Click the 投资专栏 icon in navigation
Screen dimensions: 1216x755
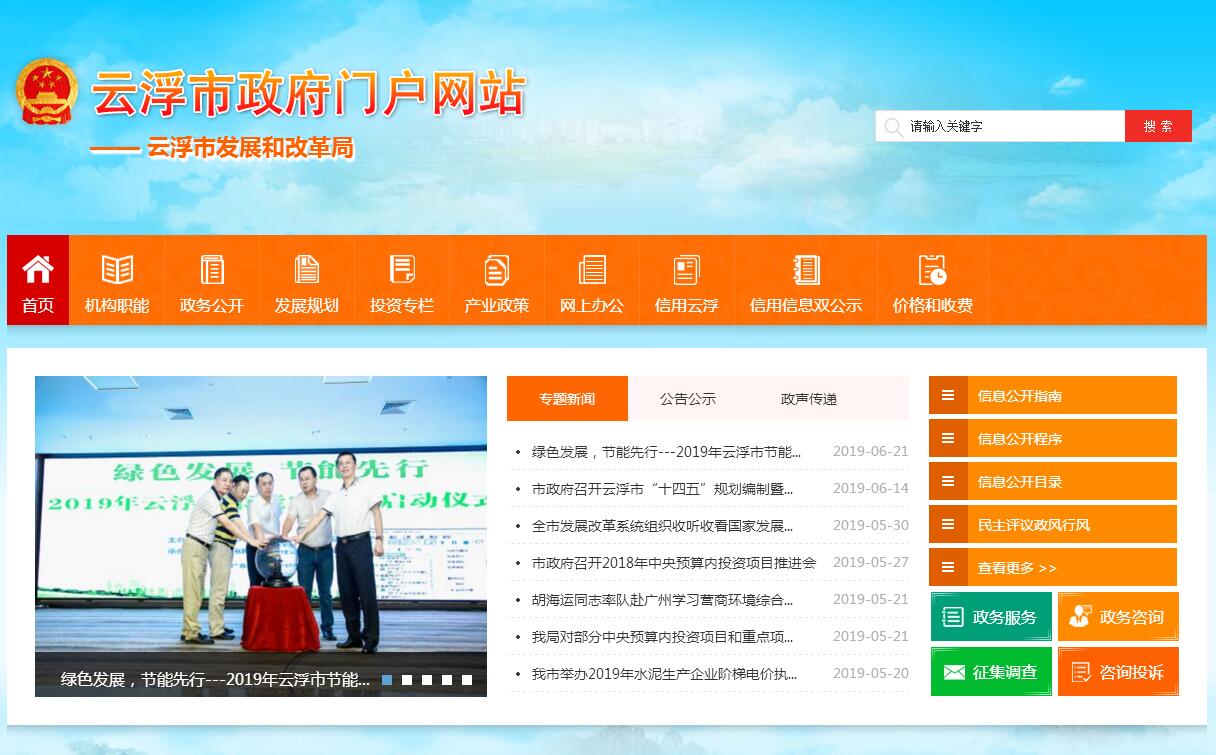pos(402,270)
